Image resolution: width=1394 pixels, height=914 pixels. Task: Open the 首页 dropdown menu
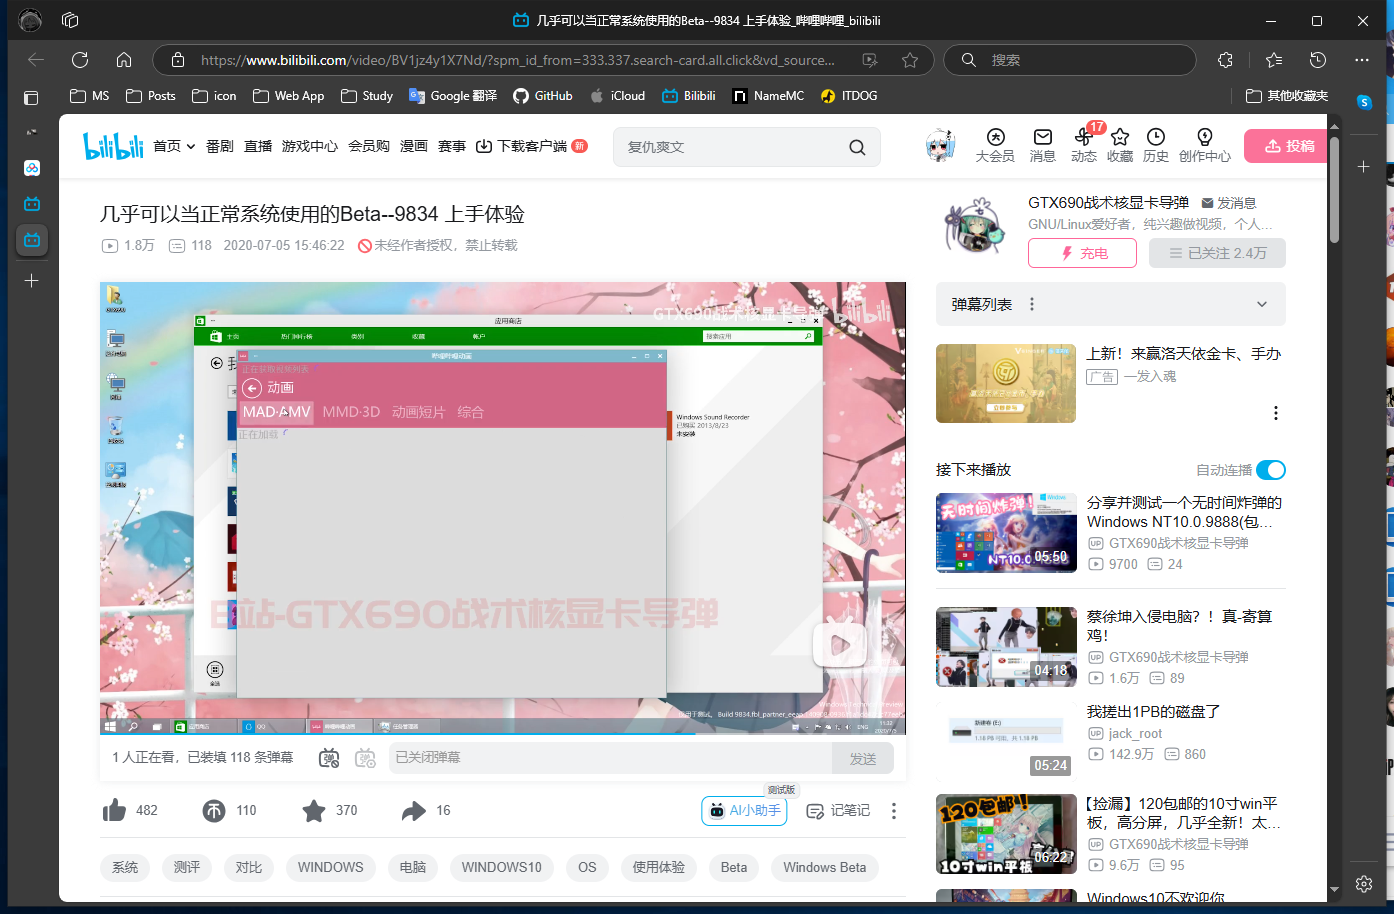(174, 146)
